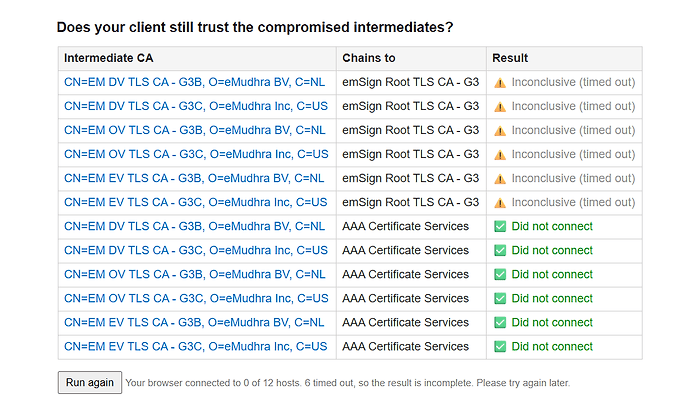Click warning icon for EM EV G3C emSign row
The width and height of the screenshot is (690, 401).
coord(499,203)
